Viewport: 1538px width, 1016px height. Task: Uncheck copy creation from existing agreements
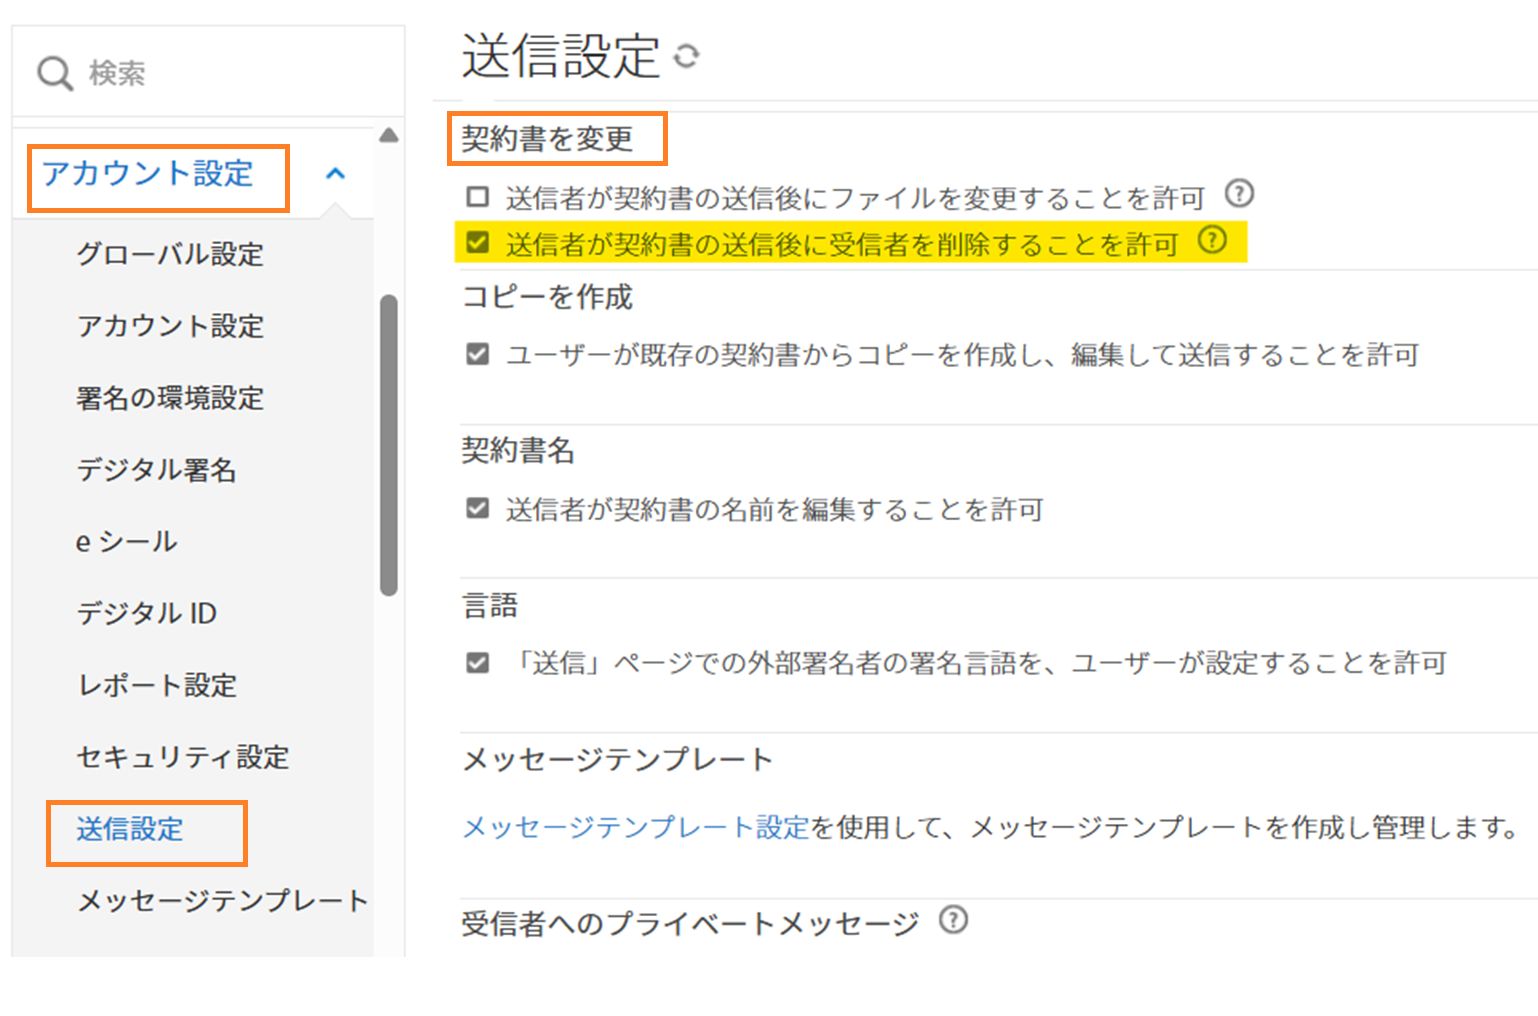tap(477, 354)
